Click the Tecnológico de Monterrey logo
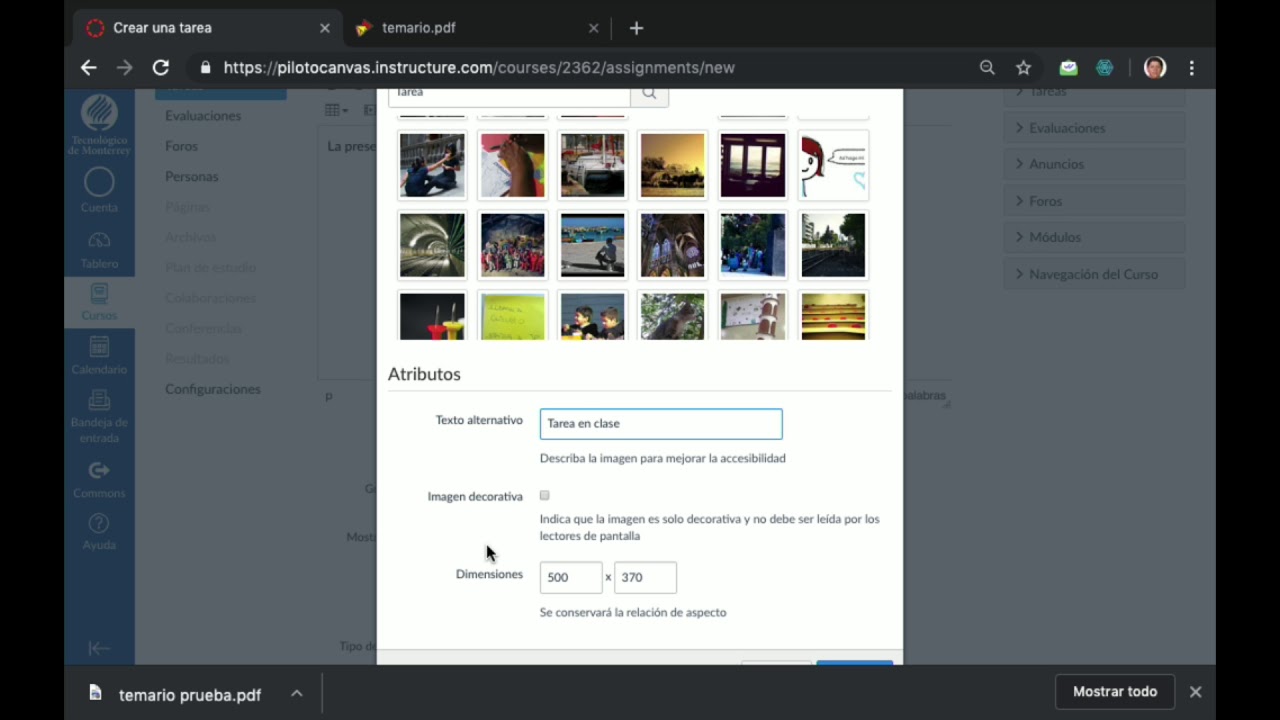Viewport: 1280px width, 720px height. (99, 125)
